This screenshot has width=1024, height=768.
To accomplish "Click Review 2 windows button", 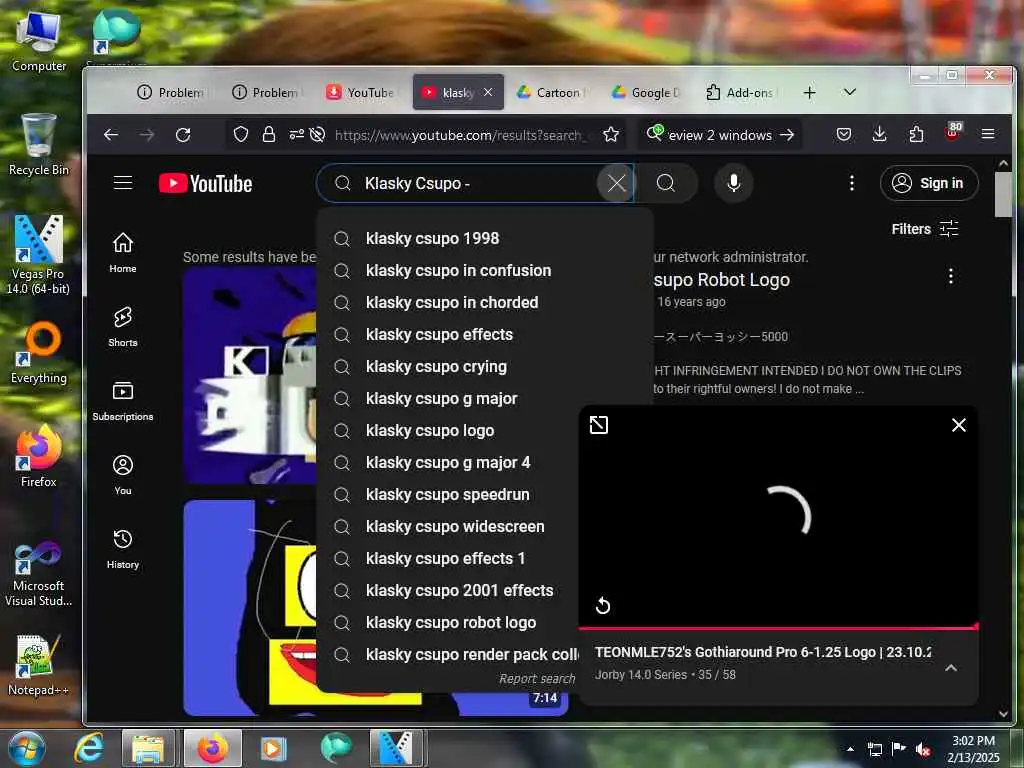I will click(x=720, y=135).
